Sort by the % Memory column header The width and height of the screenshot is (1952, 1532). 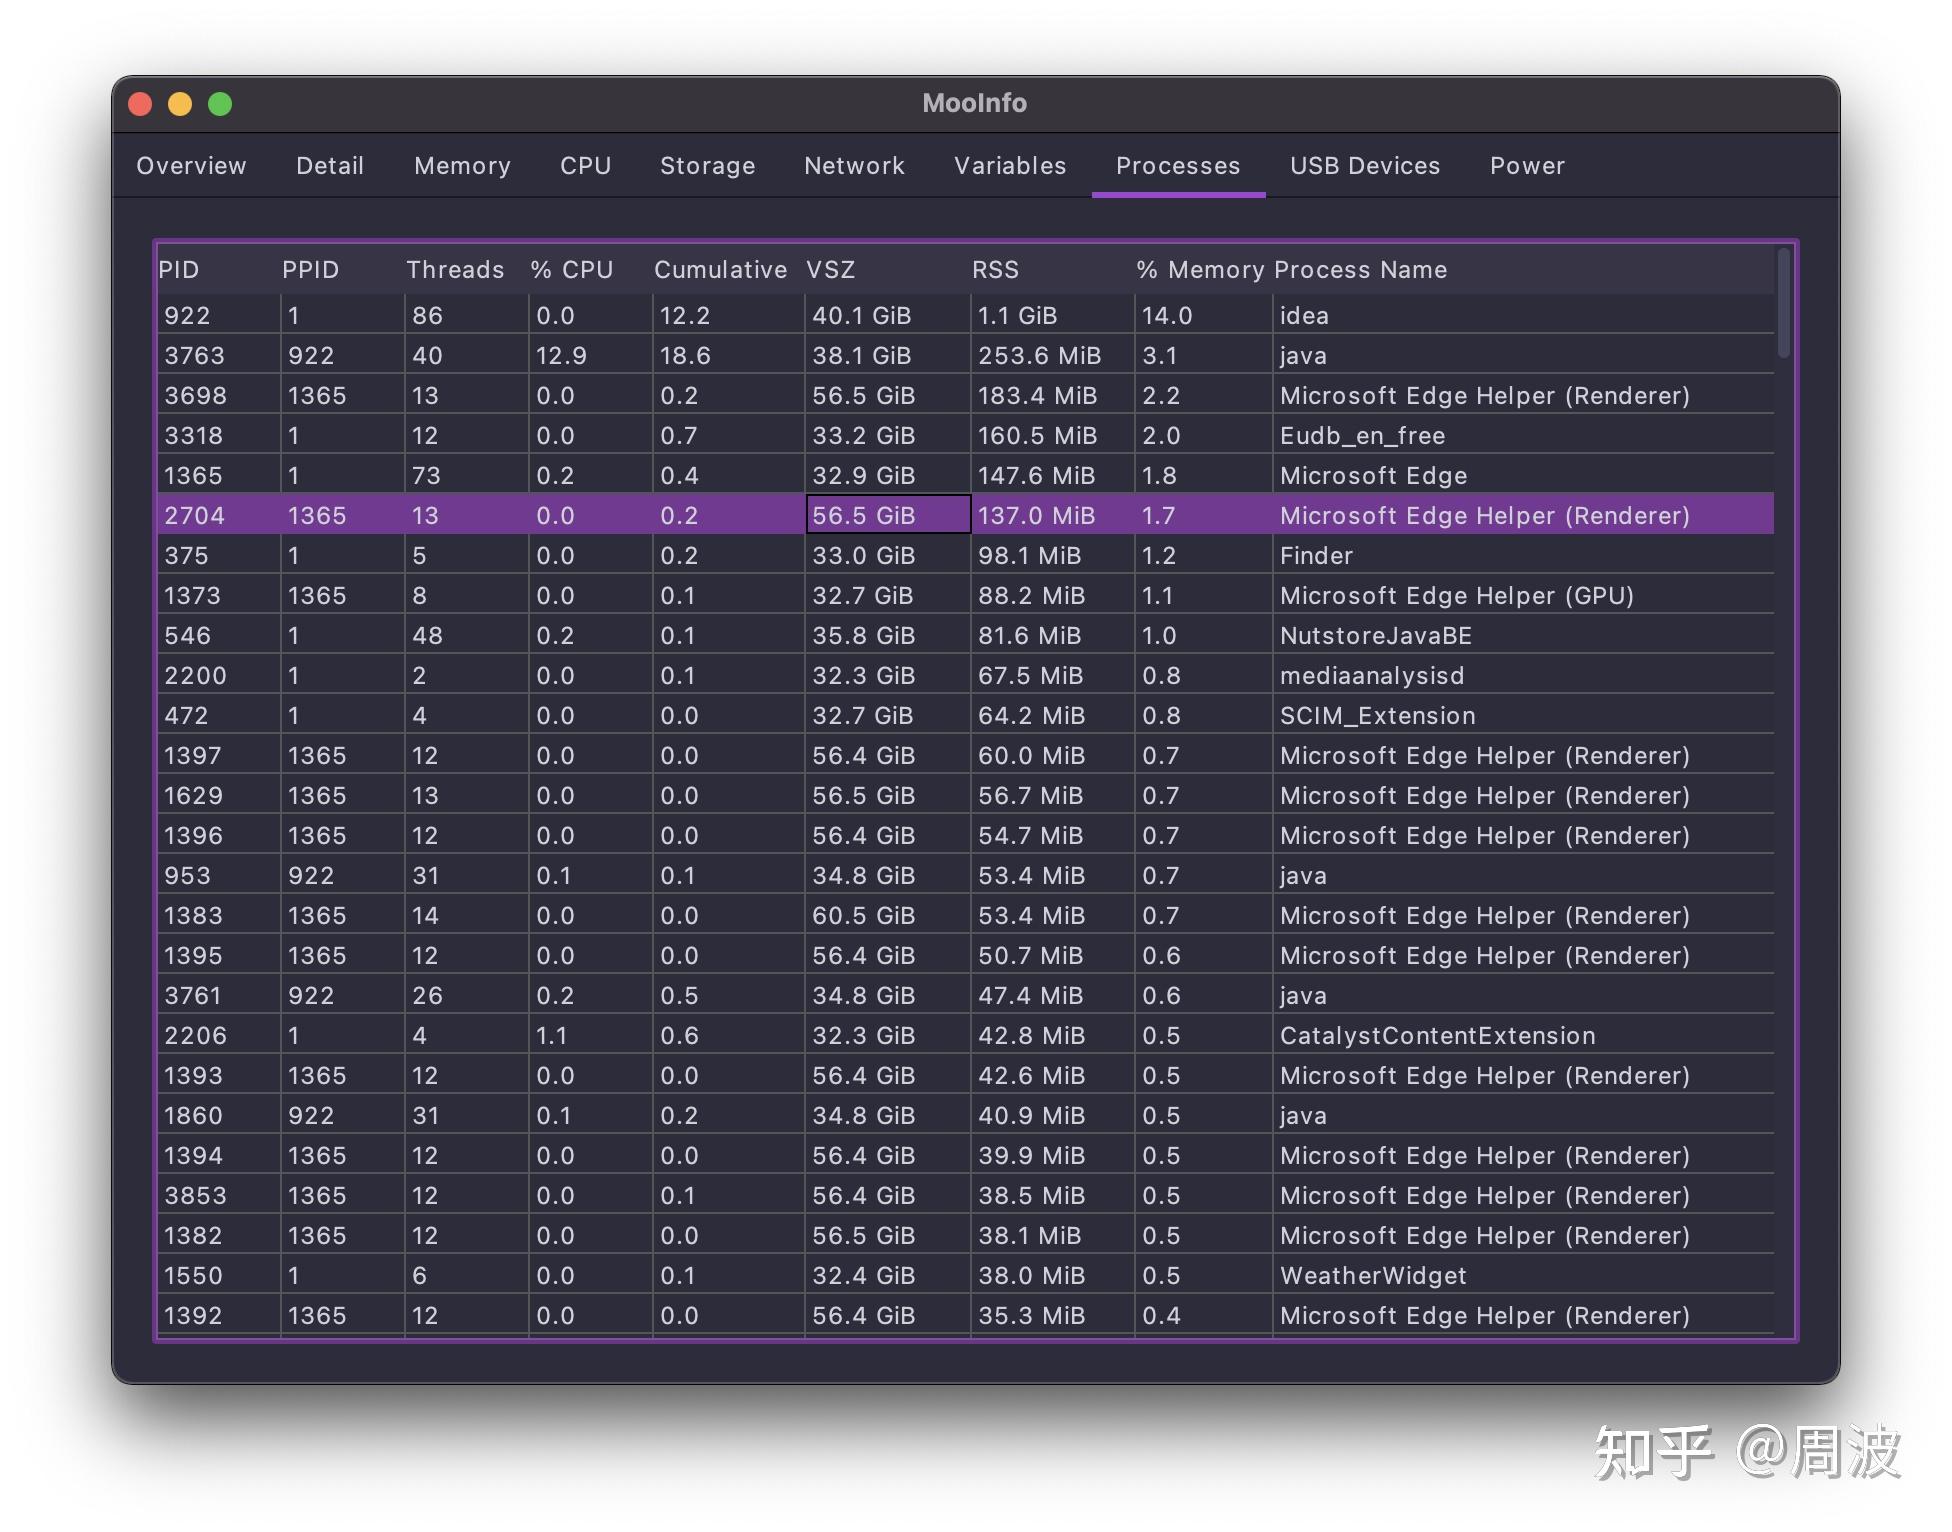[x=1200, y=269]
